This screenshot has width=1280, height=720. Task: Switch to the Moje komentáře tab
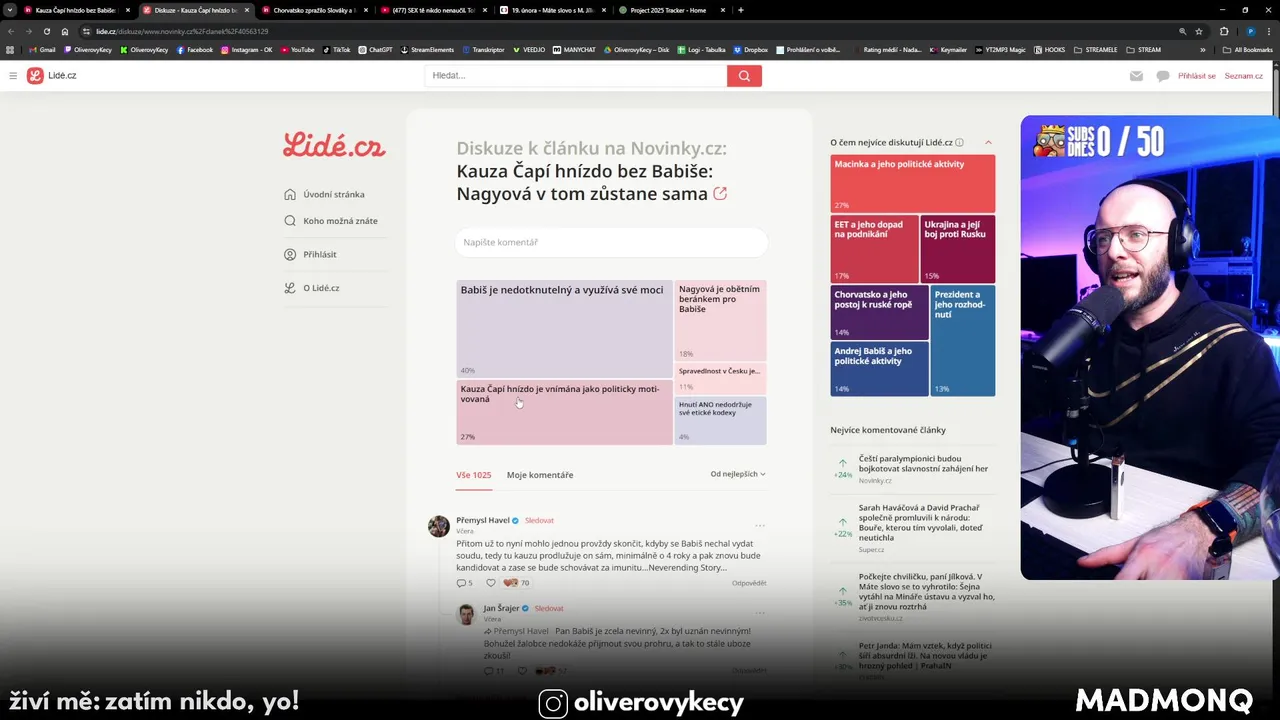[x=540, y=475]
